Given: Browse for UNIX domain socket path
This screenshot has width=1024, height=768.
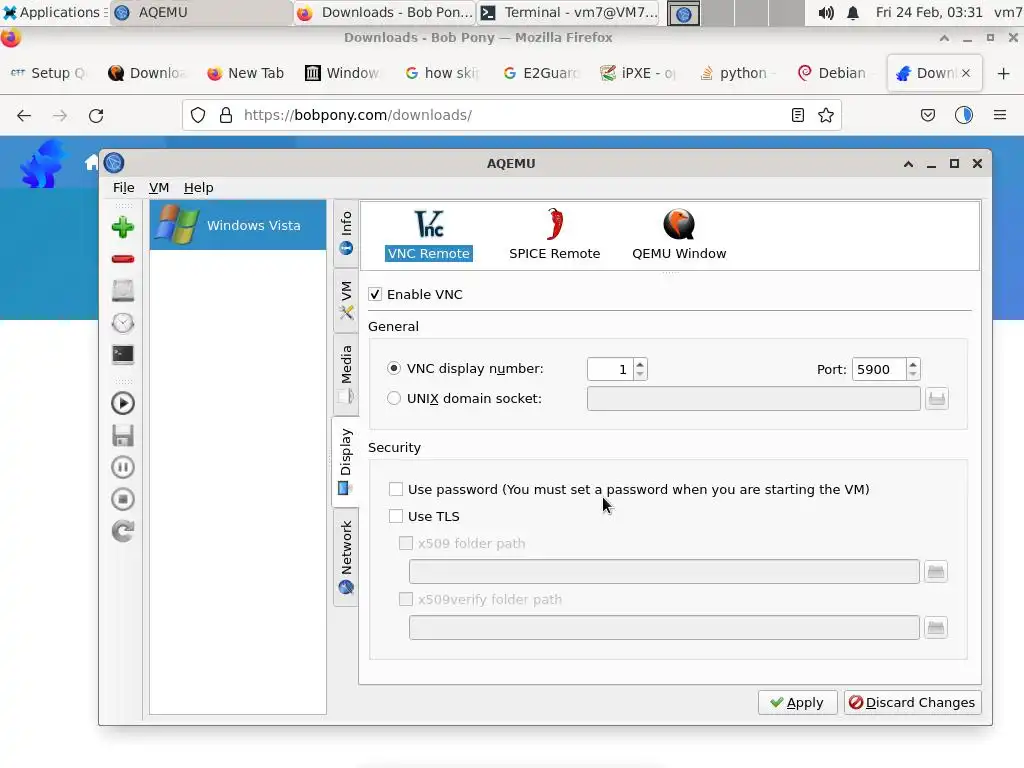Looking at the screenshot, I should click(937, 398).
